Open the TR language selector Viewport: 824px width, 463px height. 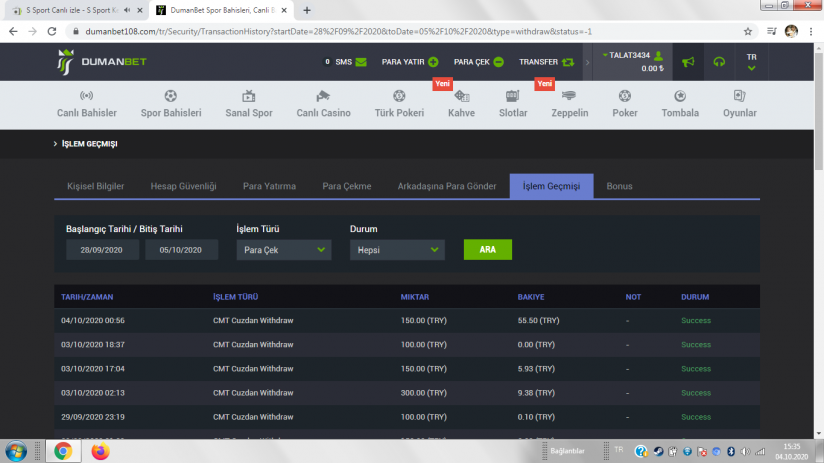(x=751, y=62)
